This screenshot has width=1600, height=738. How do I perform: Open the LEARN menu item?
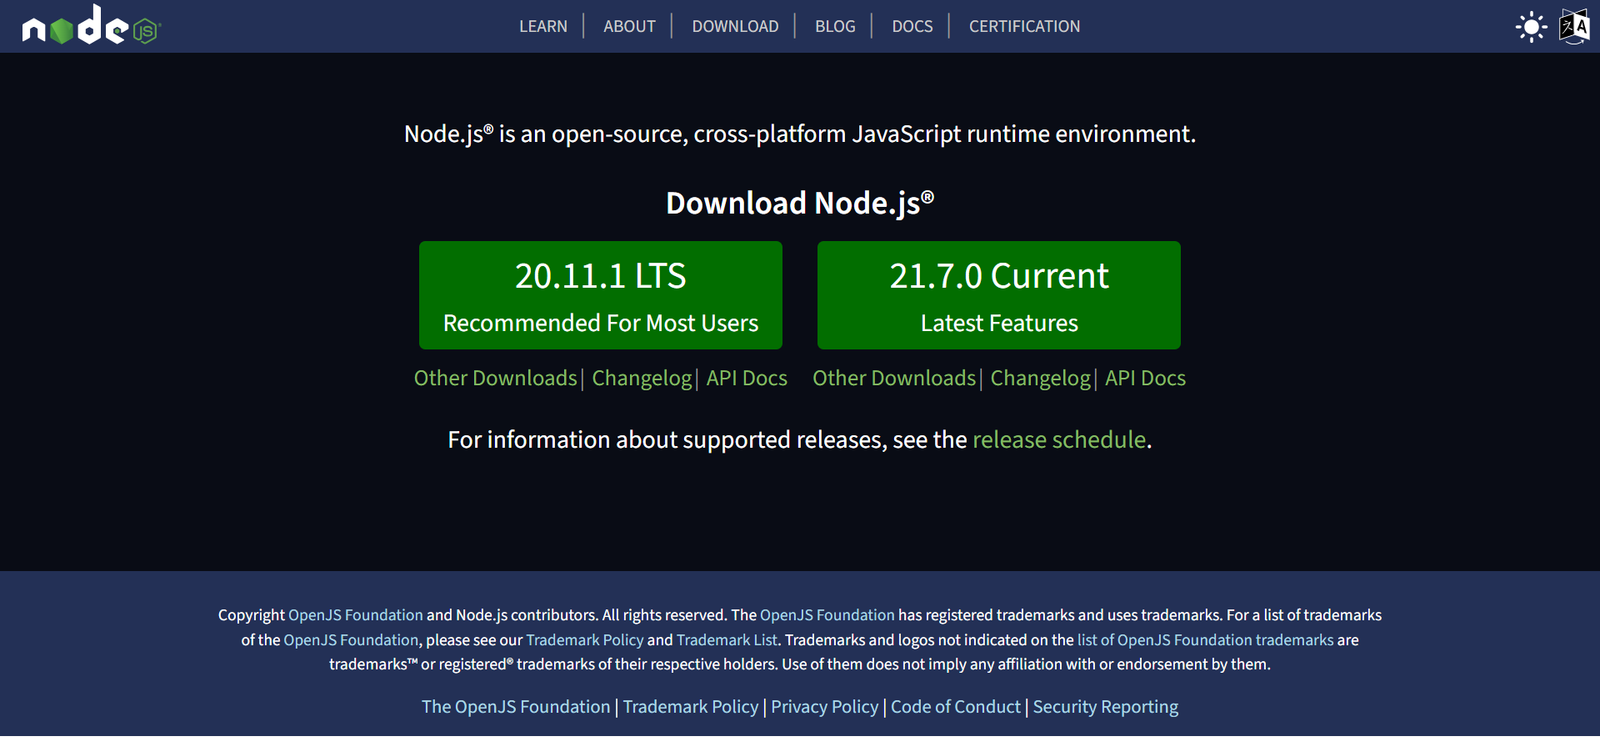(543, 26)
